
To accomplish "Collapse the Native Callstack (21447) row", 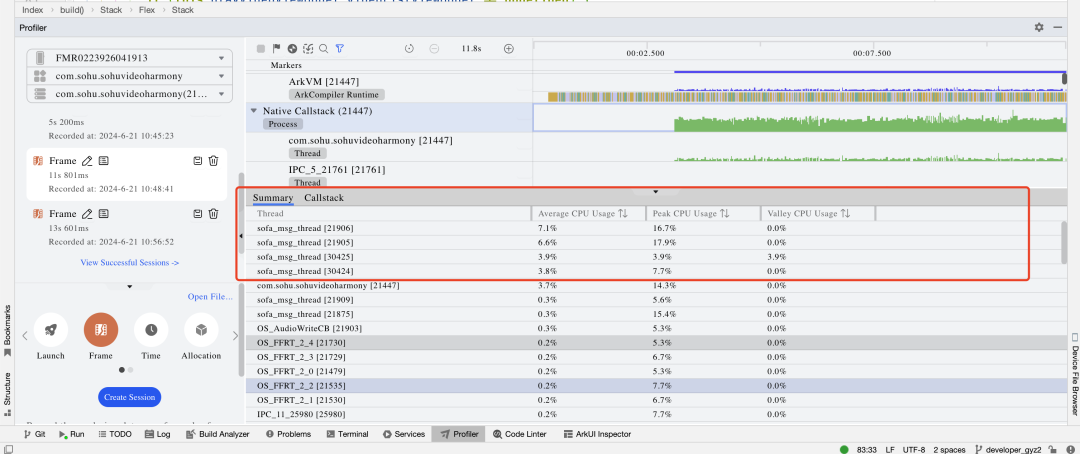I will point(253,111).
